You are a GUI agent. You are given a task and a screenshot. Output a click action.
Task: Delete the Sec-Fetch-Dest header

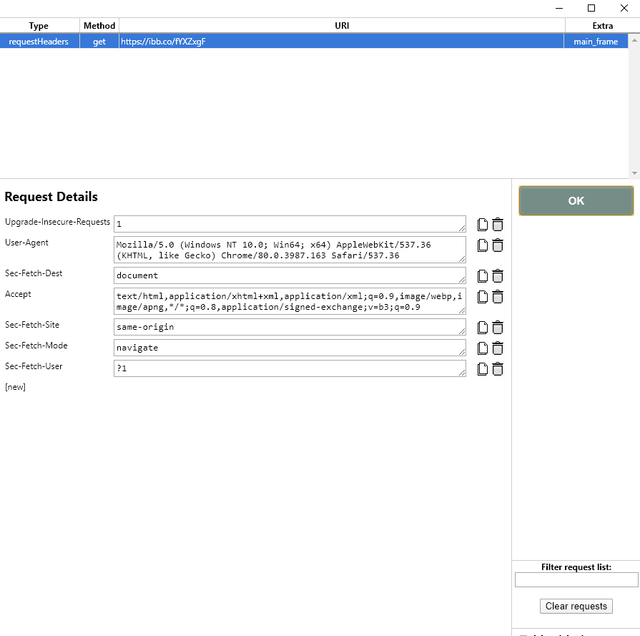(x=497, y=276)
